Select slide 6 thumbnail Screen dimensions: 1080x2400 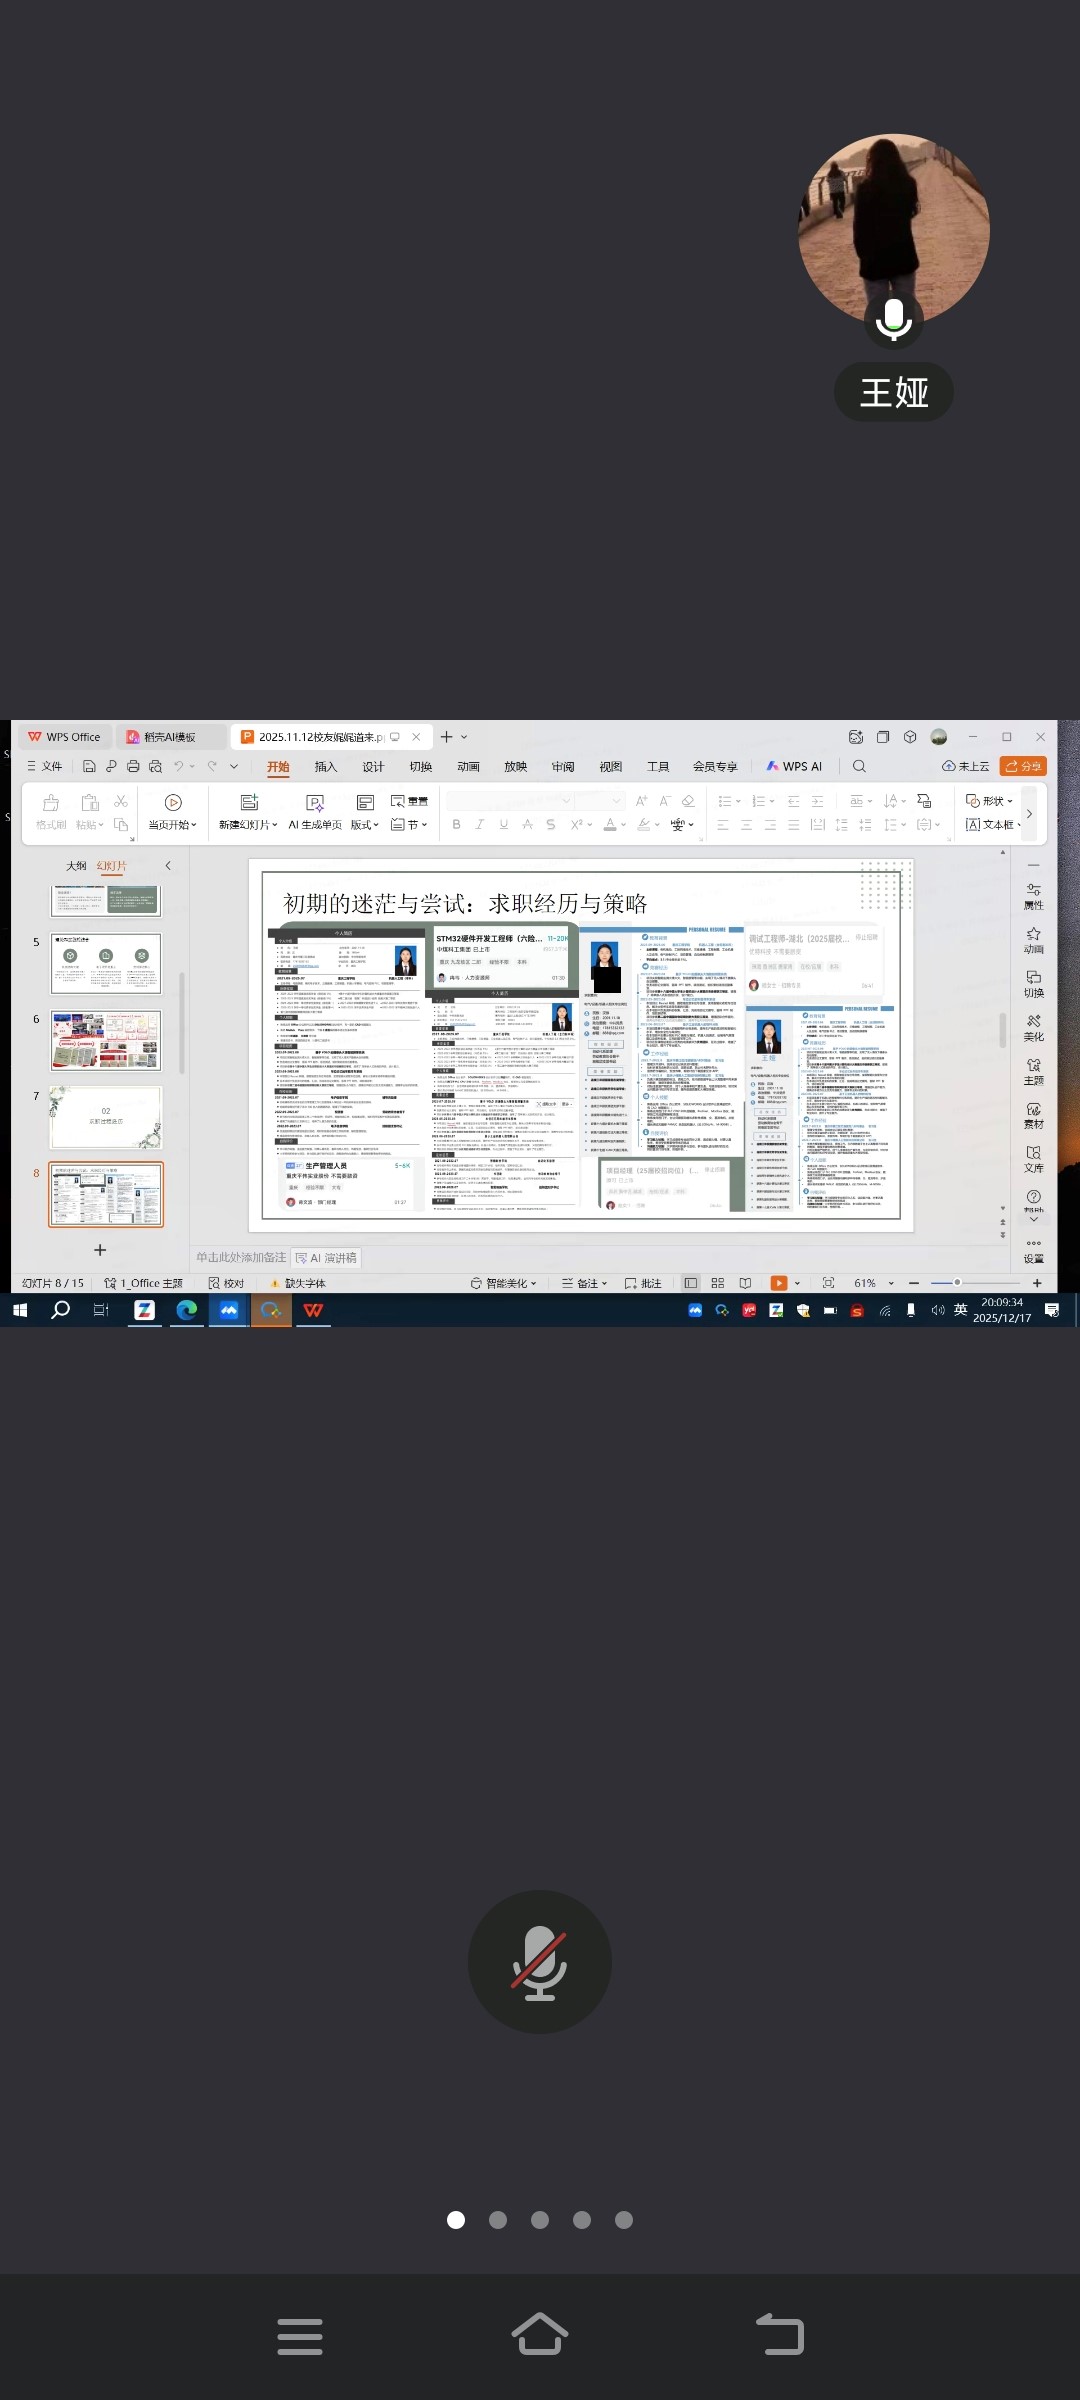point(106,1040)
